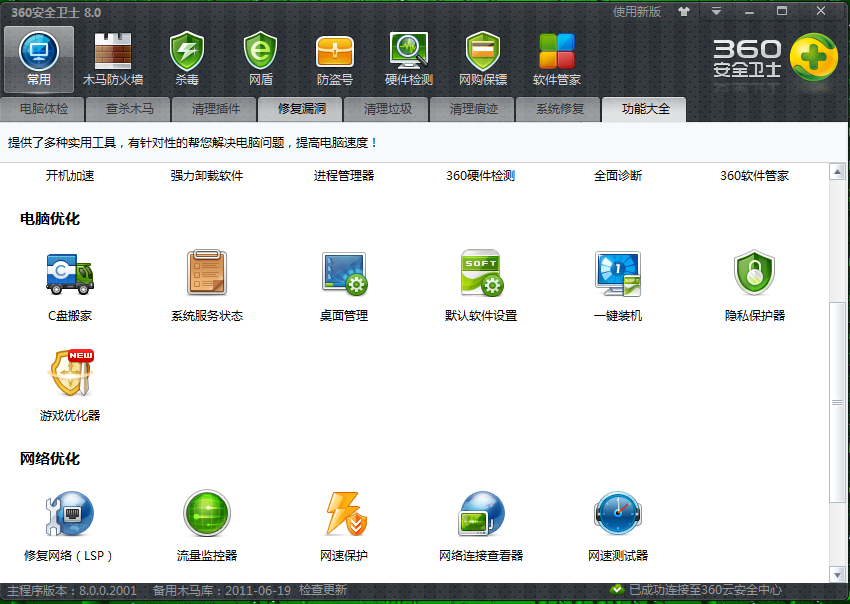Screen dimensions: 850x604
Task: Click the 进程管理器 label
Action: pos(344,176)
